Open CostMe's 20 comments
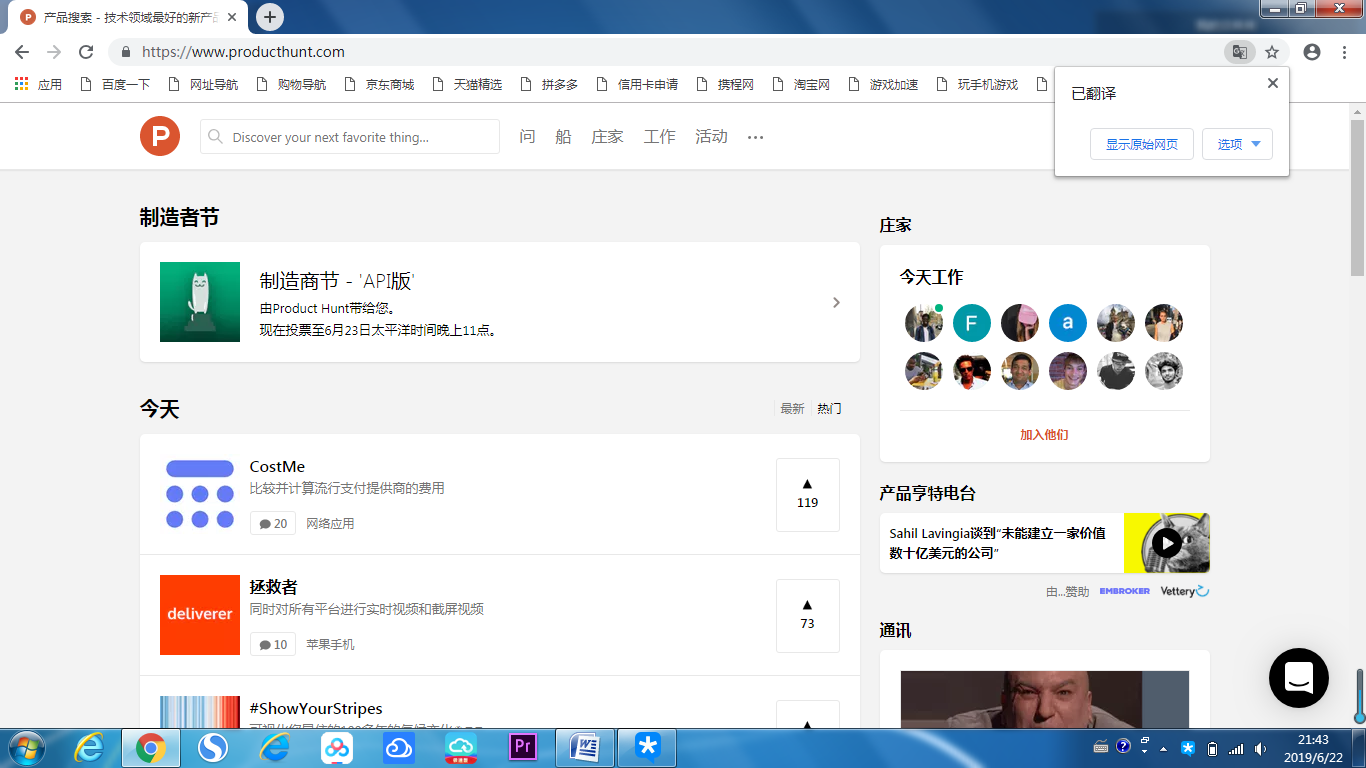The width and height of the screenshot is (1366, 768). pyautogui.click(x=273, y=524)
